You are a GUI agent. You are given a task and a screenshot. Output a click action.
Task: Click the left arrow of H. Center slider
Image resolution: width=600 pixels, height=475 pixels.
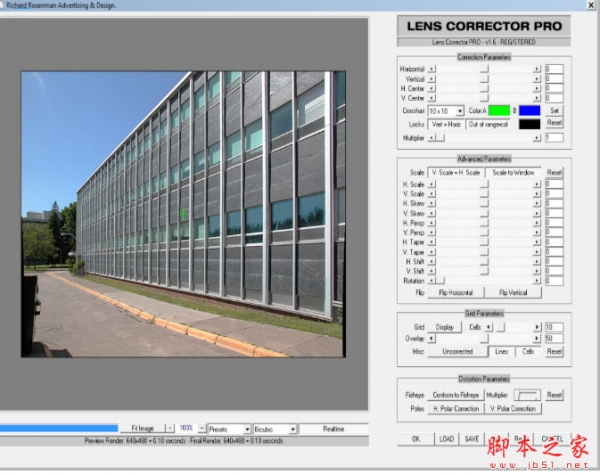click(432, 88)
